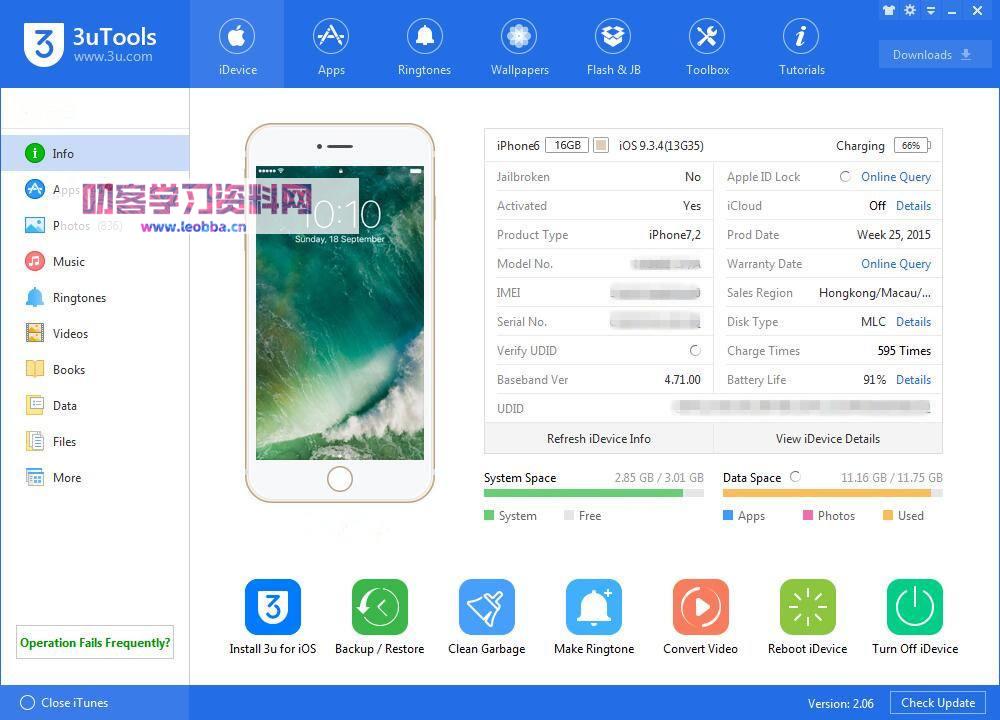Click Online Query for Apple ID Lock
The height and width of the screenshot is (720, 1000).
[x=895, y=177]
